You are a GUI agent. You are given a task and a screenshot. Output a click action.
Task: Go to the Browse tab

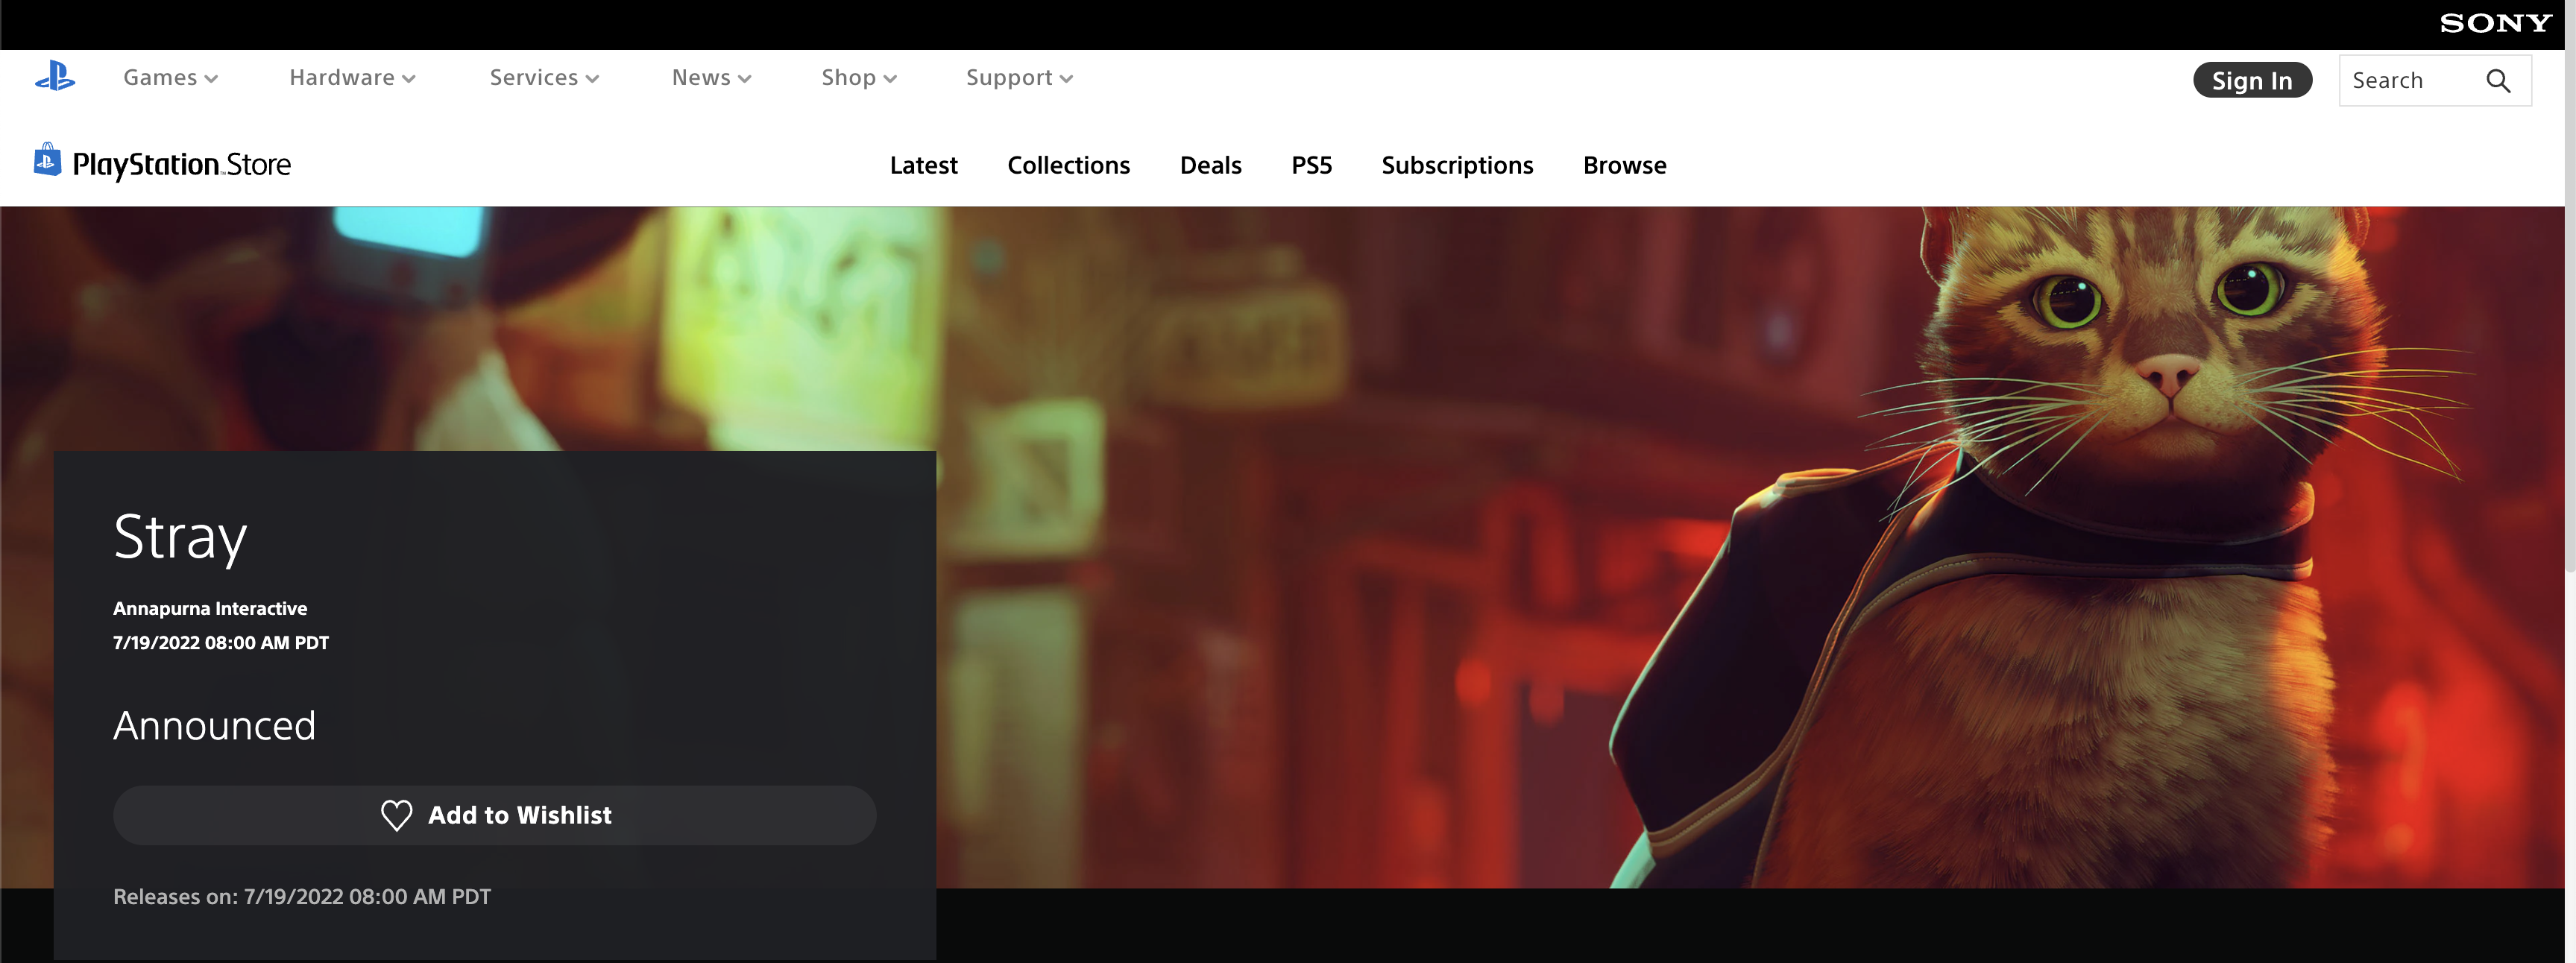pyautogui.click(x=1624, y=165)
